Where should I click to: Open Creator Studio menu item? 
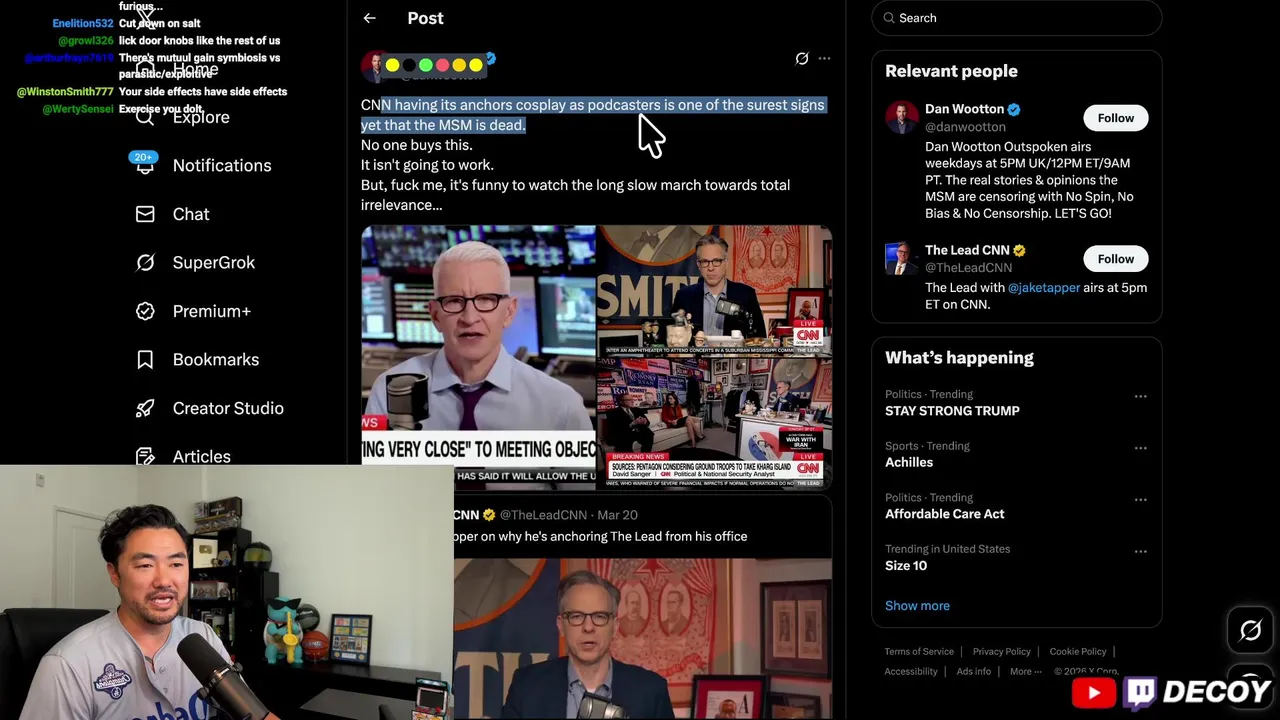click(228, 408)
